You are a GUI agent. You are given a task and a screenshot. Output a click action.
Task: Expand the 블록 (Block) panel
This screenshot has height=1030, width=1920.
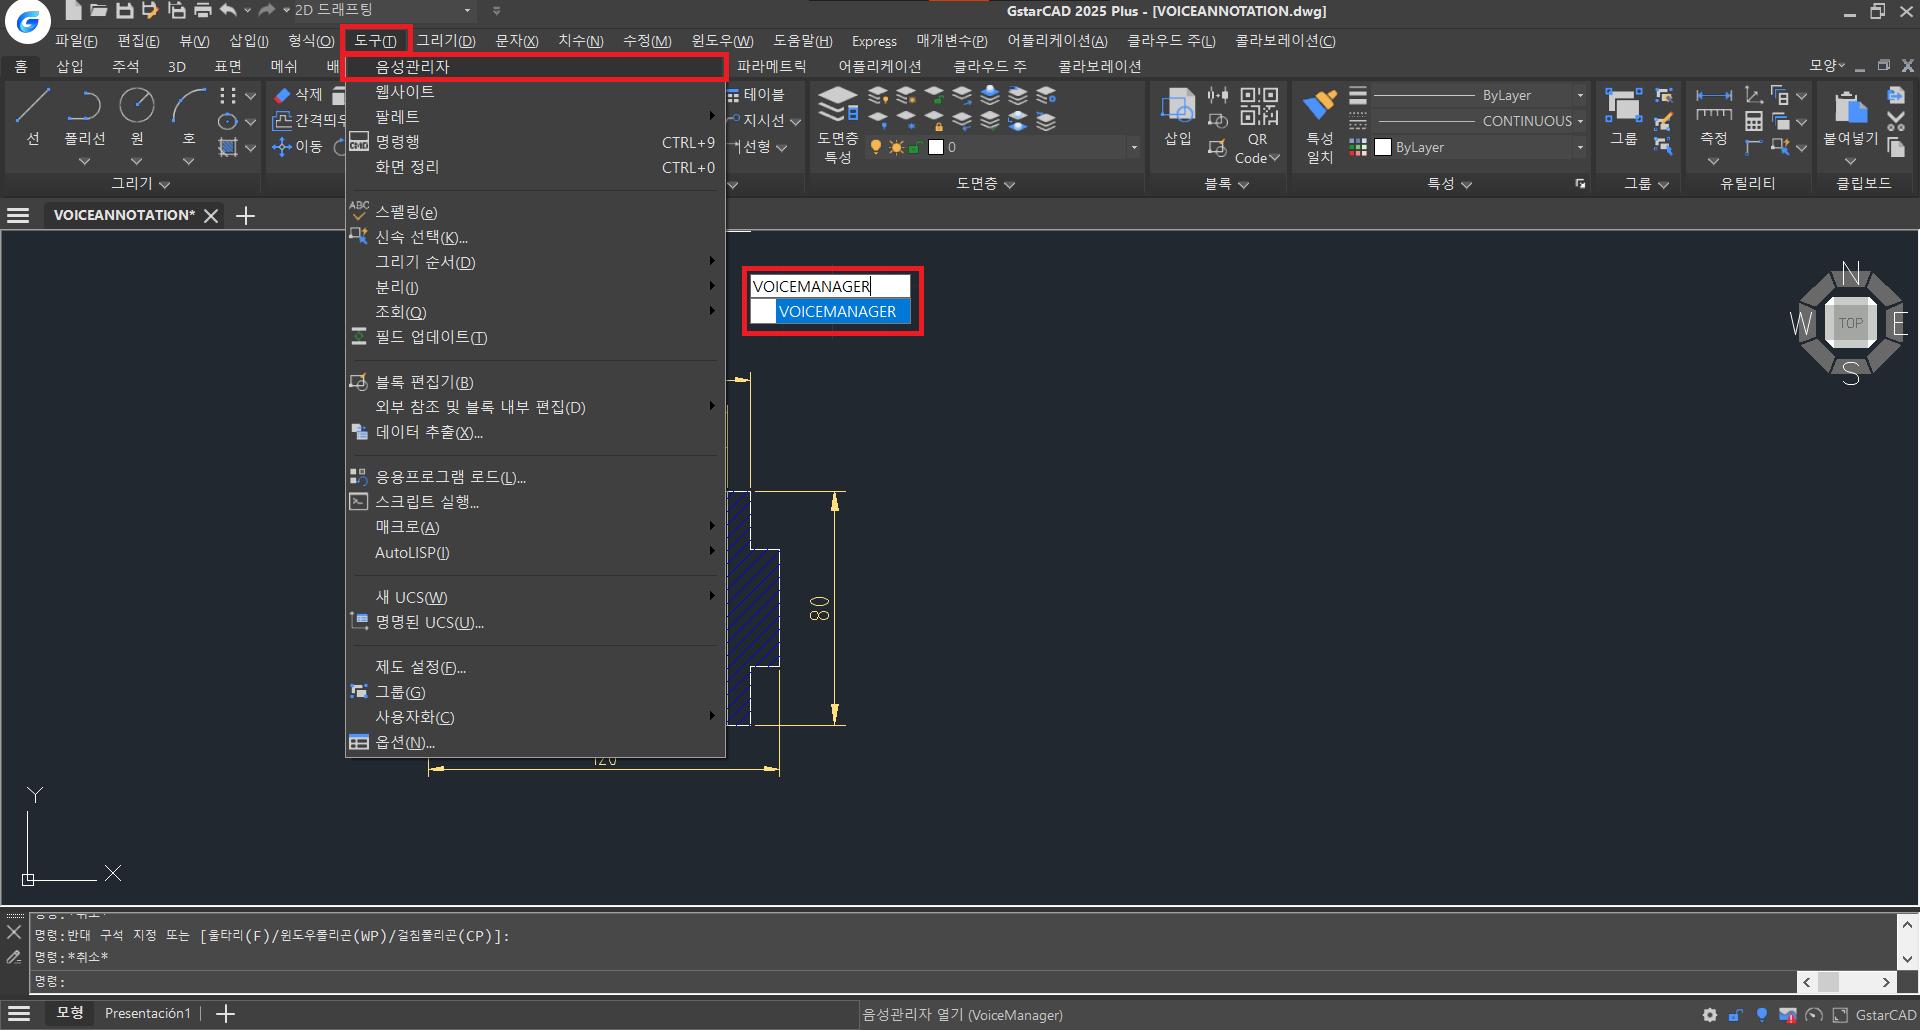tap(1227, 184)
